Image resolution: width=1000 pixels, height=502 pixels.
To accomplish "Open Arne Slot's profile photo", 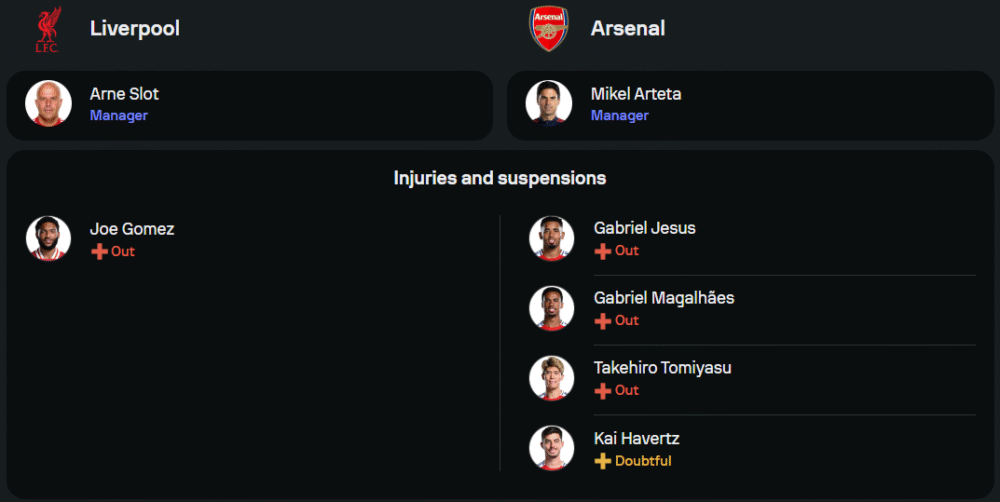I will tap(48, 104).
